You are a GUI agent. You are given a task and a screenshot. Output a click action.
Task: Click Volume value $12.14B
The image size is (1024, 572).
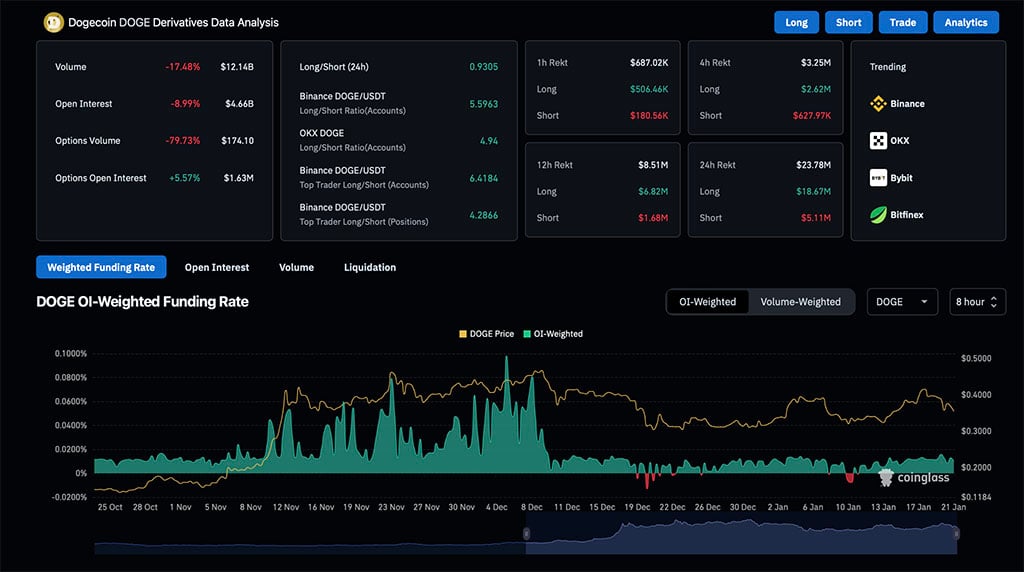[x=237, y=67]
